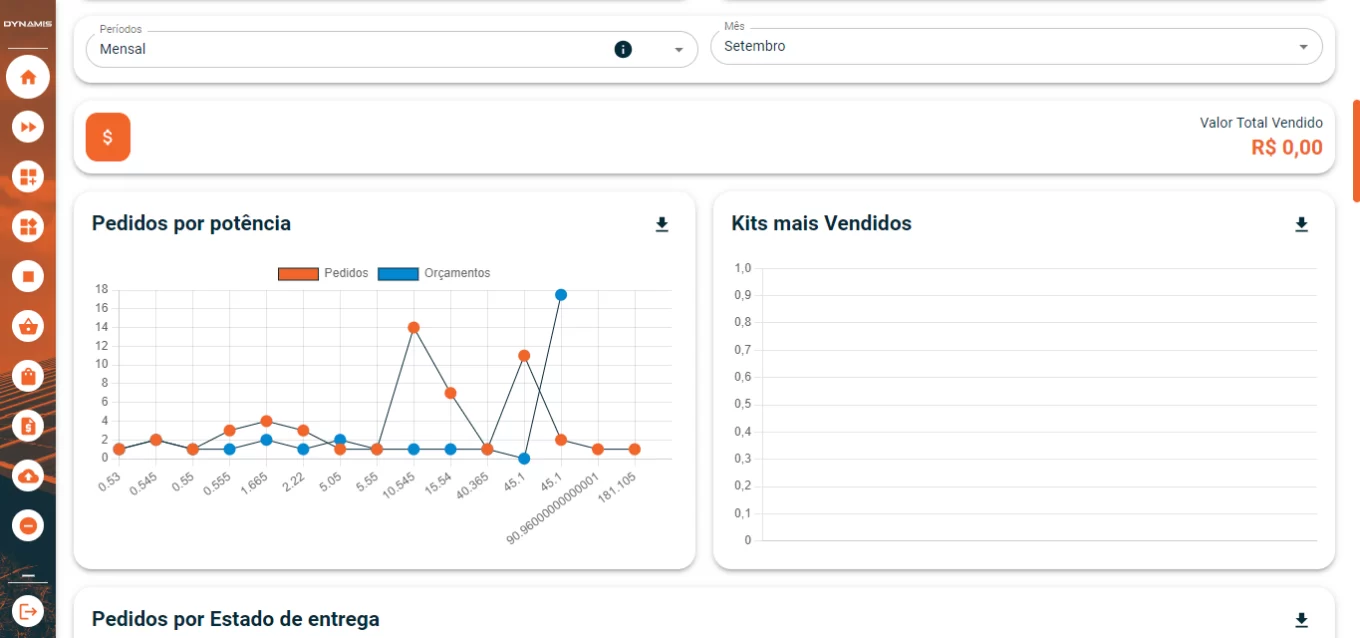The width and height of the screenshot is (1360, 638).
Task: Click the circled minus sidebar icon
Action: tap(28, 525)
